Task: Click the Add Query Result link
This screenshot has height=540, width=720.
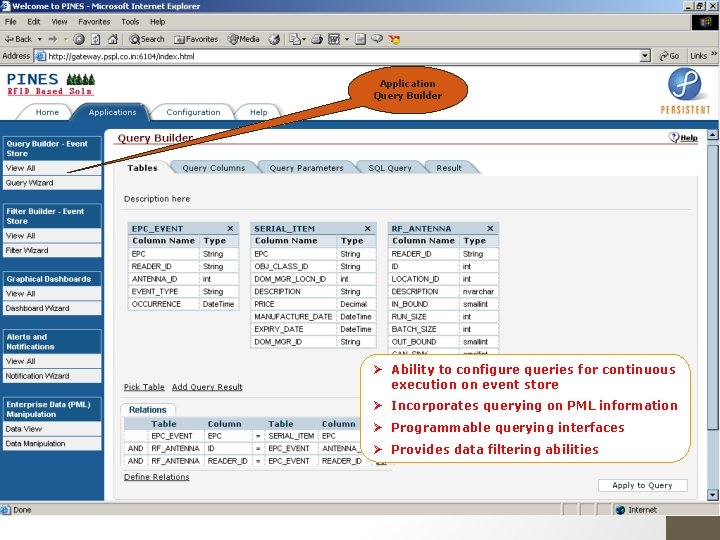Action: (207, 387)
